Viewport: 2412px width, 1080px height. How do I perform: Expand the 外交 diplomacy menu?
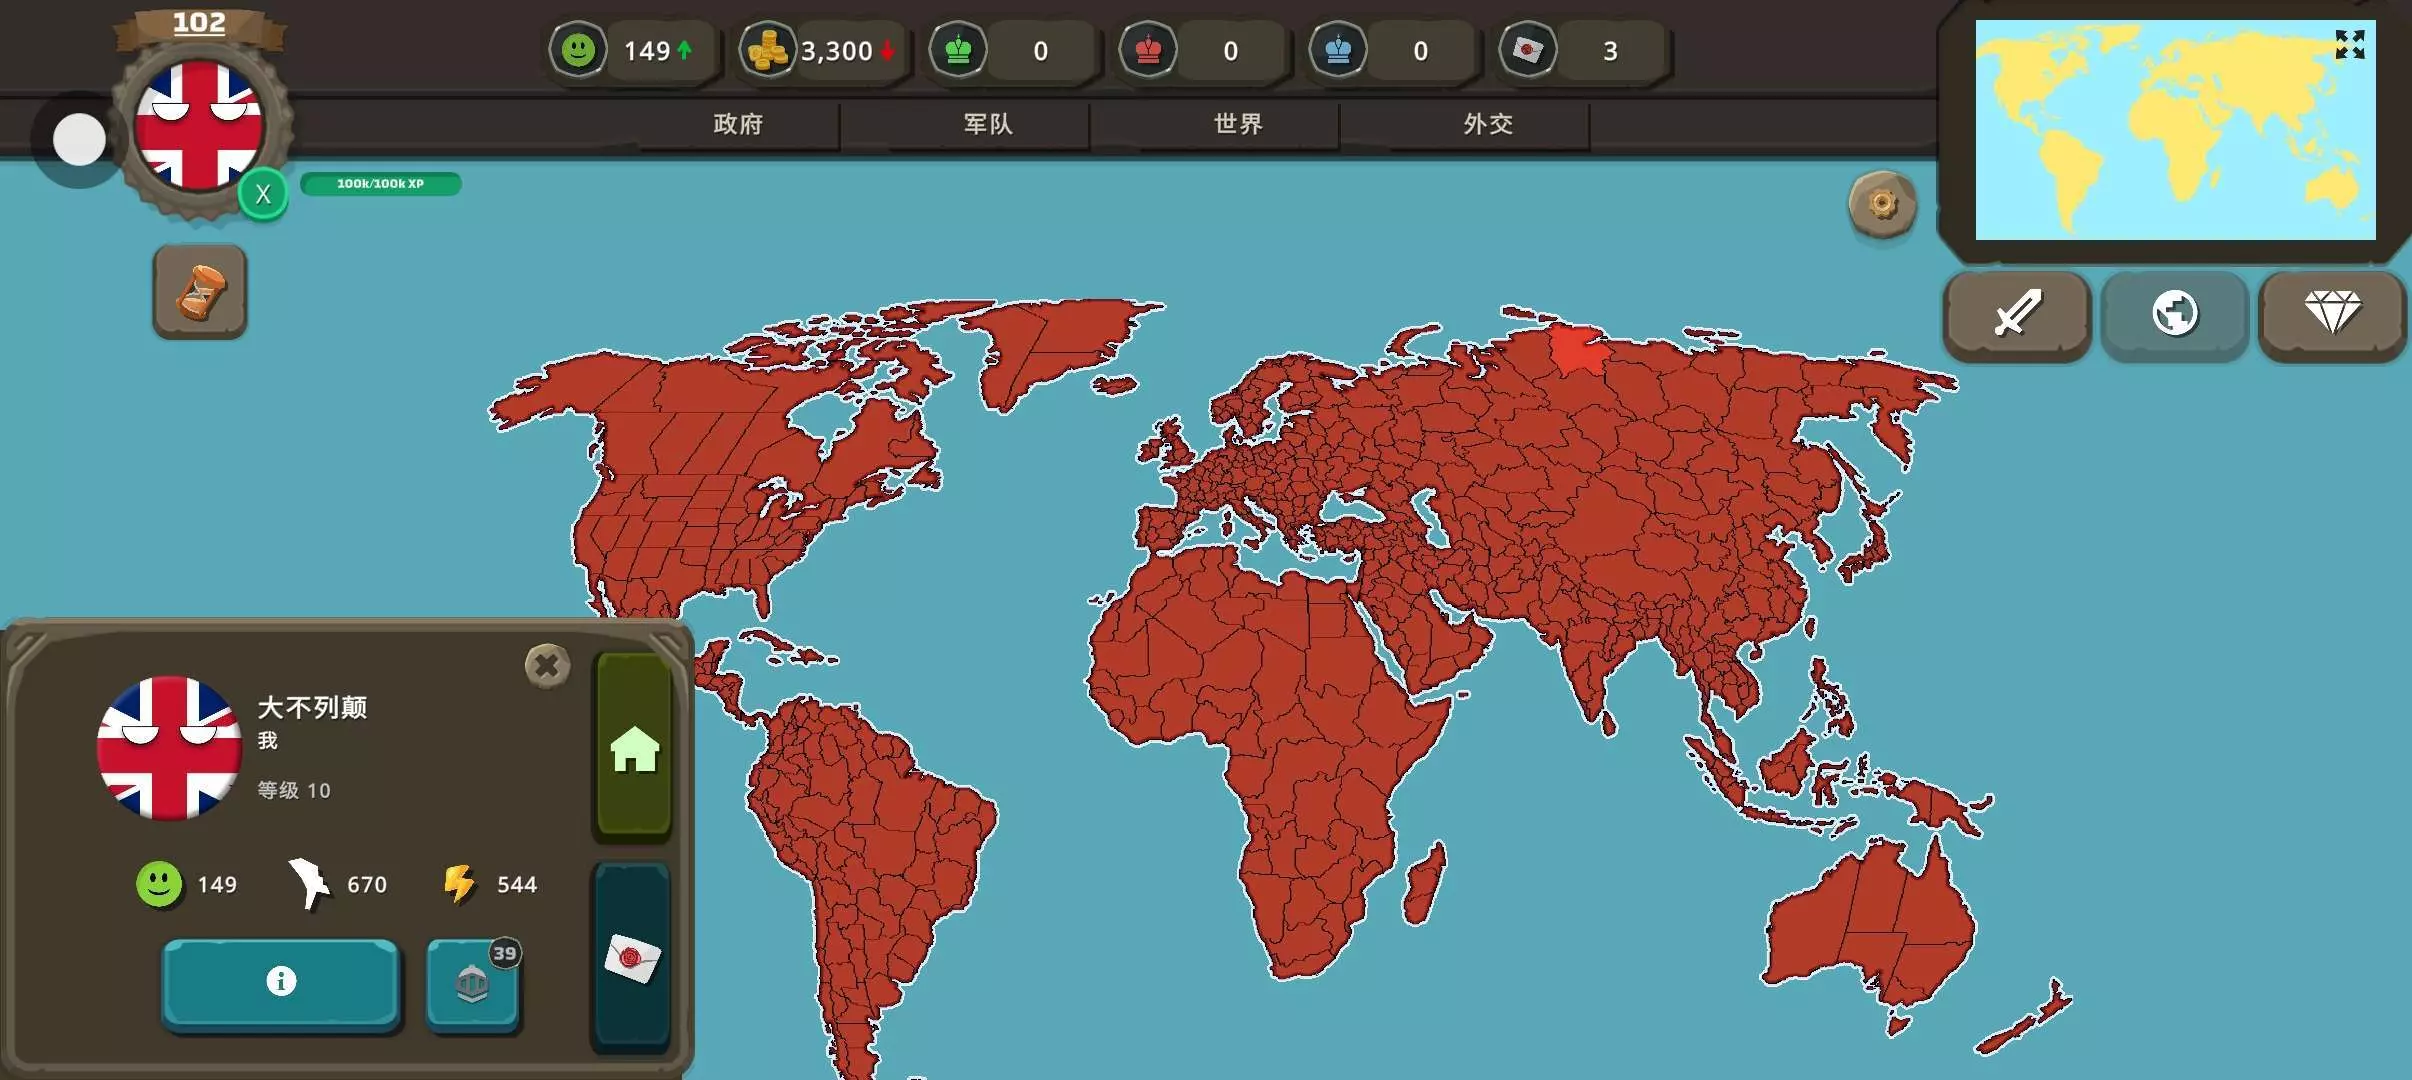[x=1488, y=124]
